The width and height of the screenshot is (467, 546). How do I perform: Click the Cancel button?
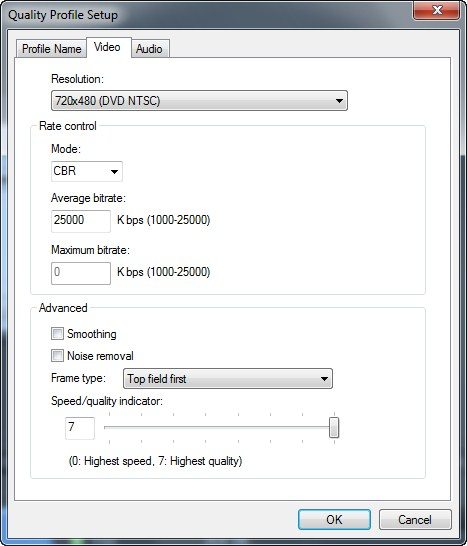415,520
